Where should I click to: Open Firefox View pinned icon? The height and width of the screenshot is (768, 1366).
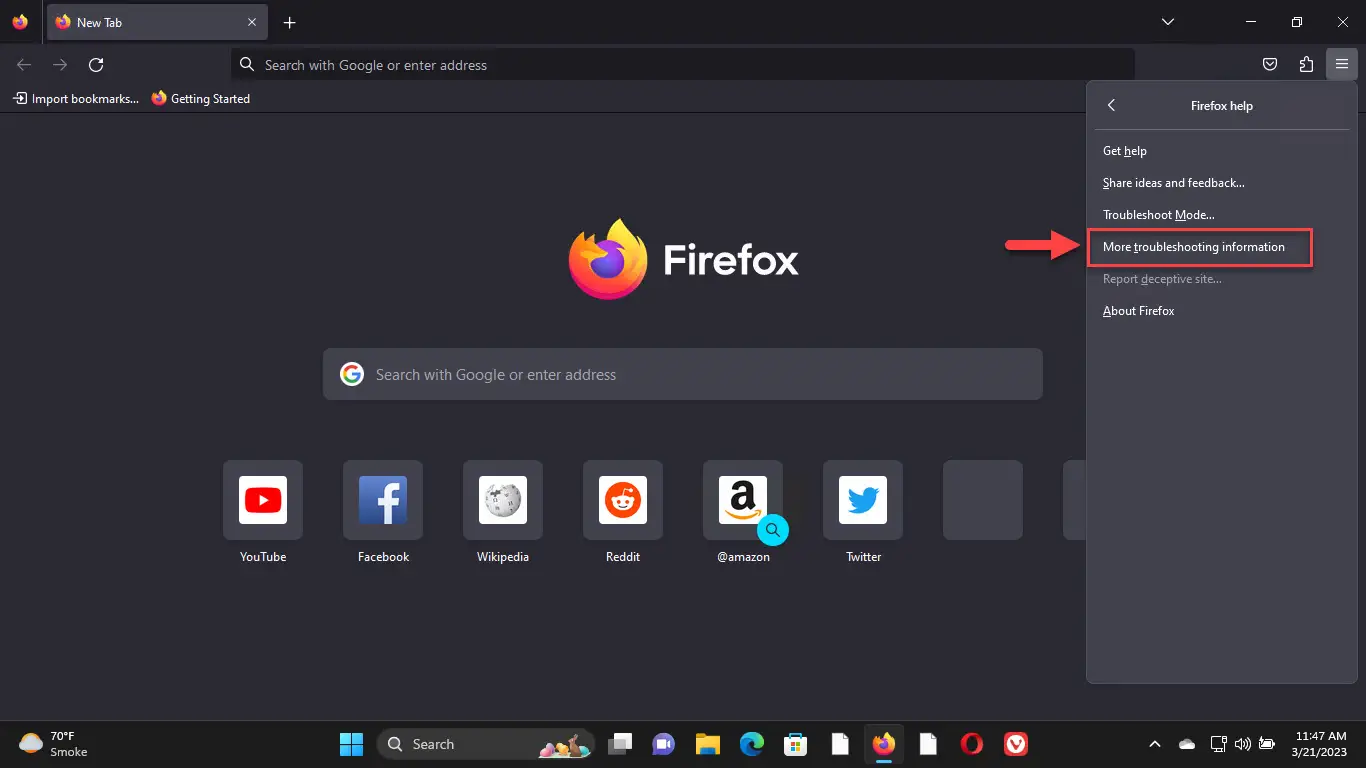tap(20, 22)
